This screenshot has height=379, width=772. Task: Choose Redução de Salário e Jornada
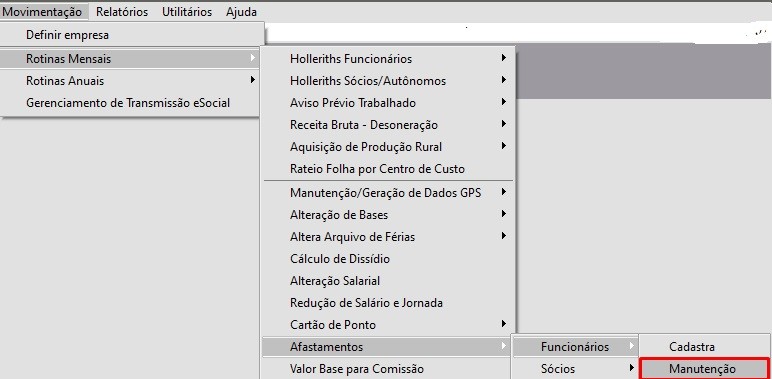click(x=388, y=303)
